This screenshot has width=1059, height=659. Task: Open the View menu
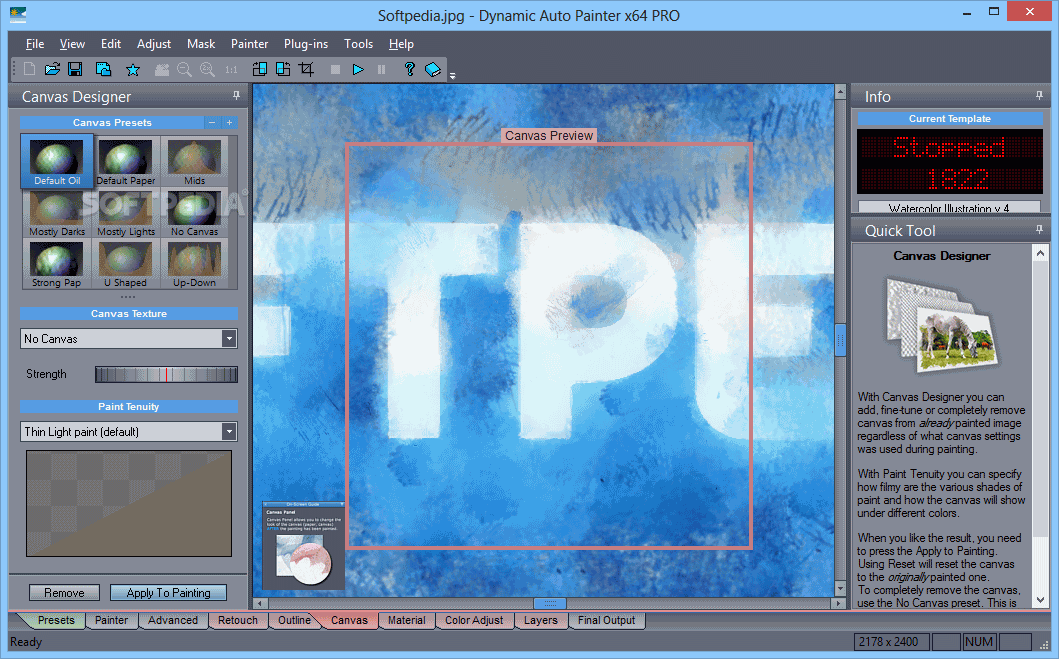pos(72,44)
